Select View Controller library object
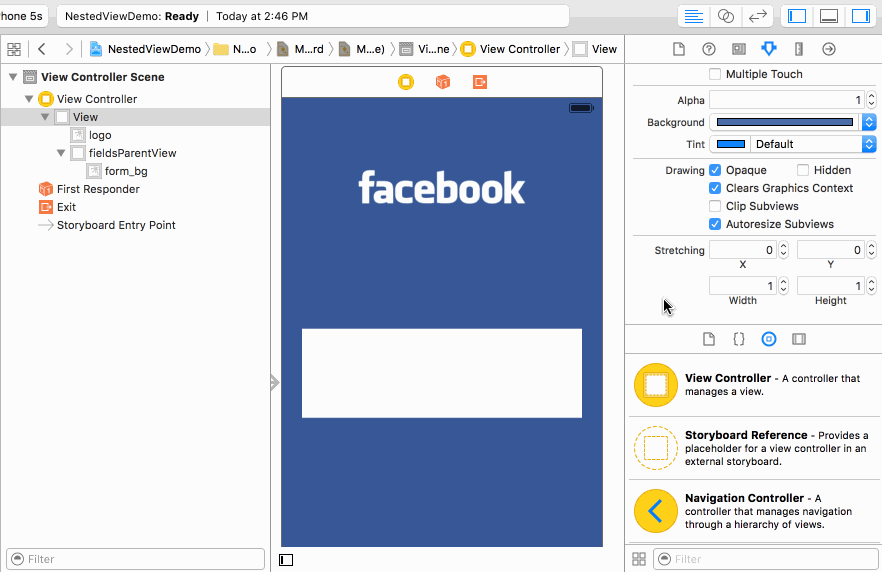882x572 pixels. pos(753,385)
